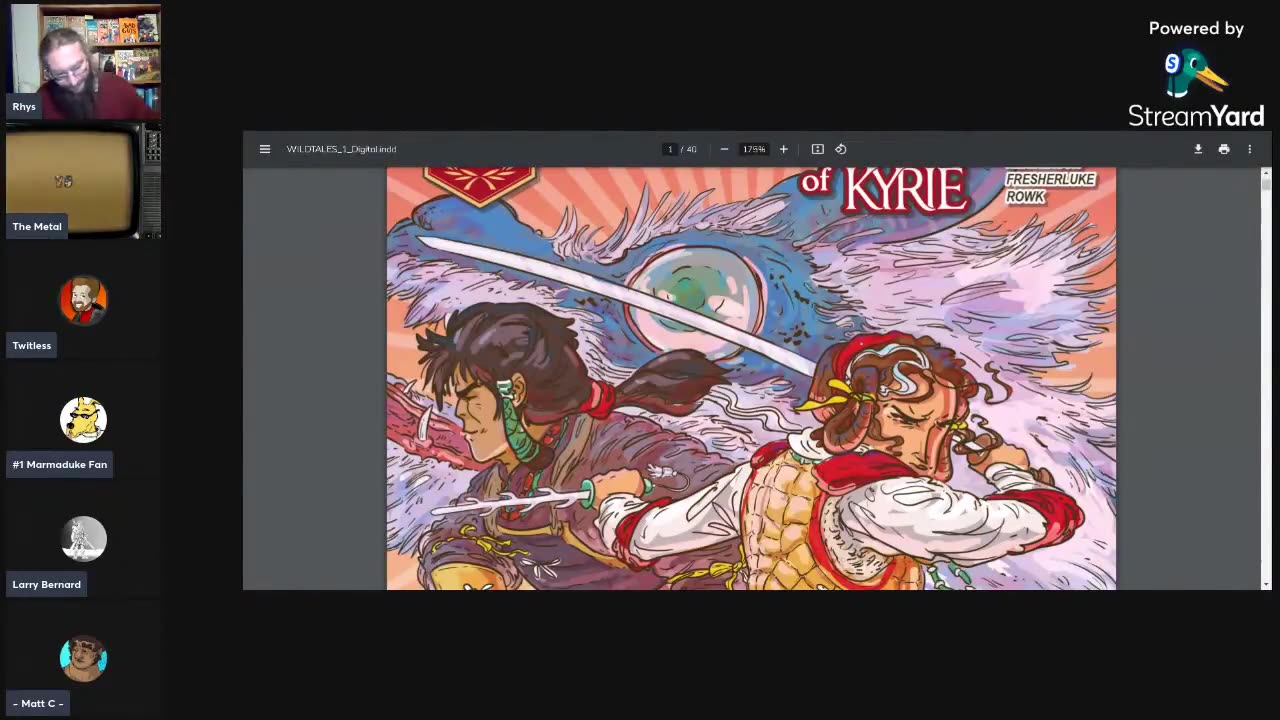Click the FRESHERLUKE credit on cover
Image resolution: width=1280 pixels, height=720 pixels.
[x=1051, y=179]
